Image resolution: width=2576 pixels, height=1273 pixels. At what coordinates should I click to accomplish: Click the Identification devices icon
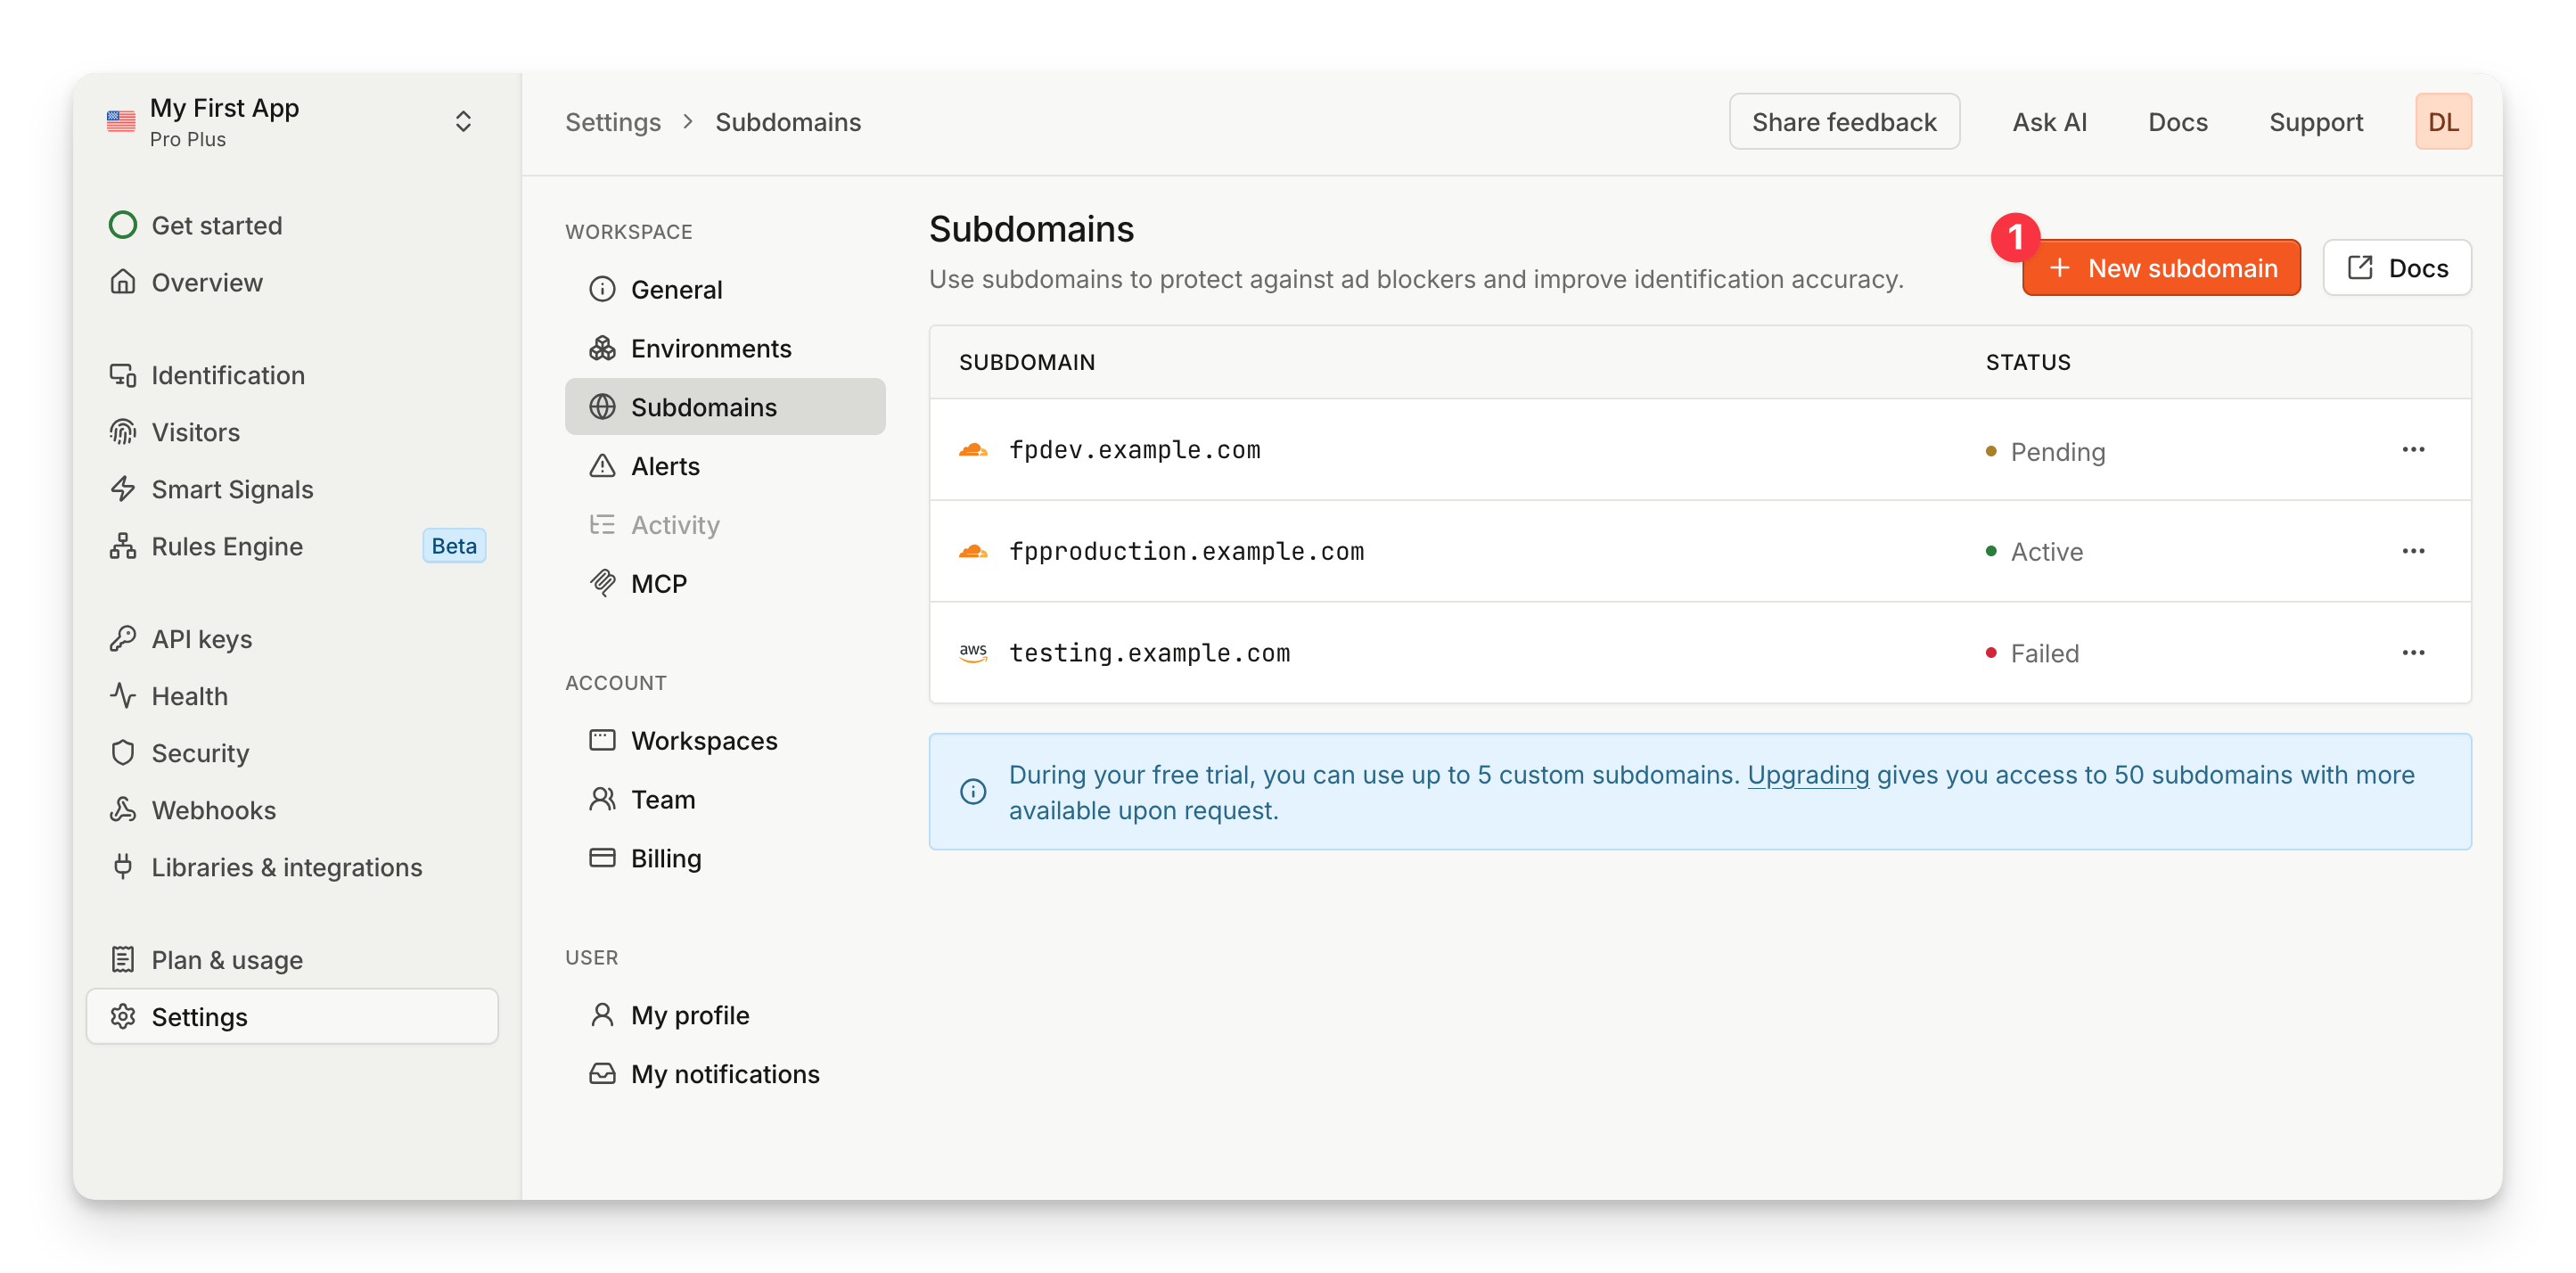(122, 375)
